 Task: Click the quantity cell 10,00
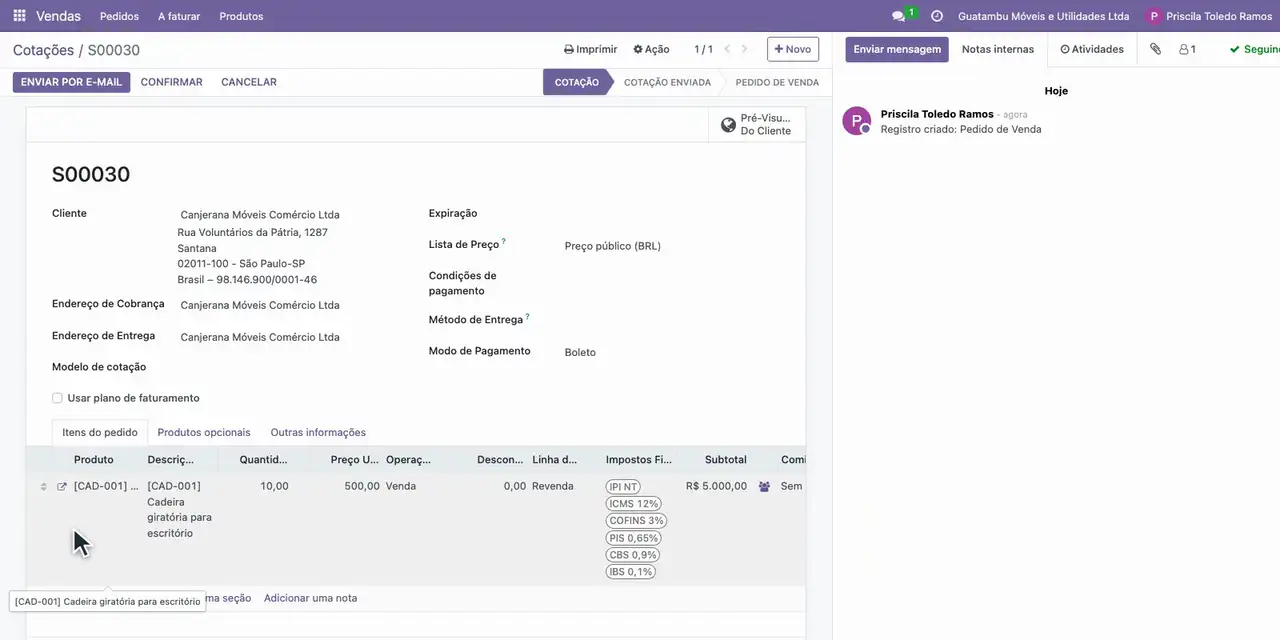tap(274, 486)
